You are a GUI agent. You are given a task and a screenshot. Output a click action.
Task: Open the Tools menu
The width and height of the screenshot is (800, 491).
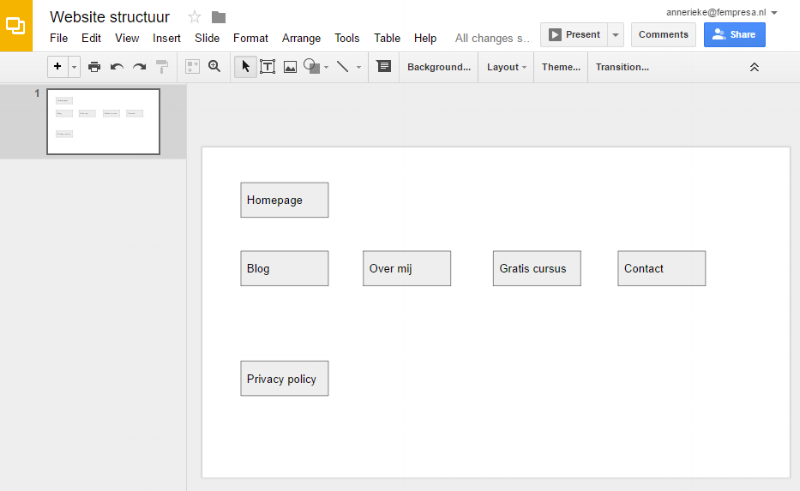coord(347,38)
